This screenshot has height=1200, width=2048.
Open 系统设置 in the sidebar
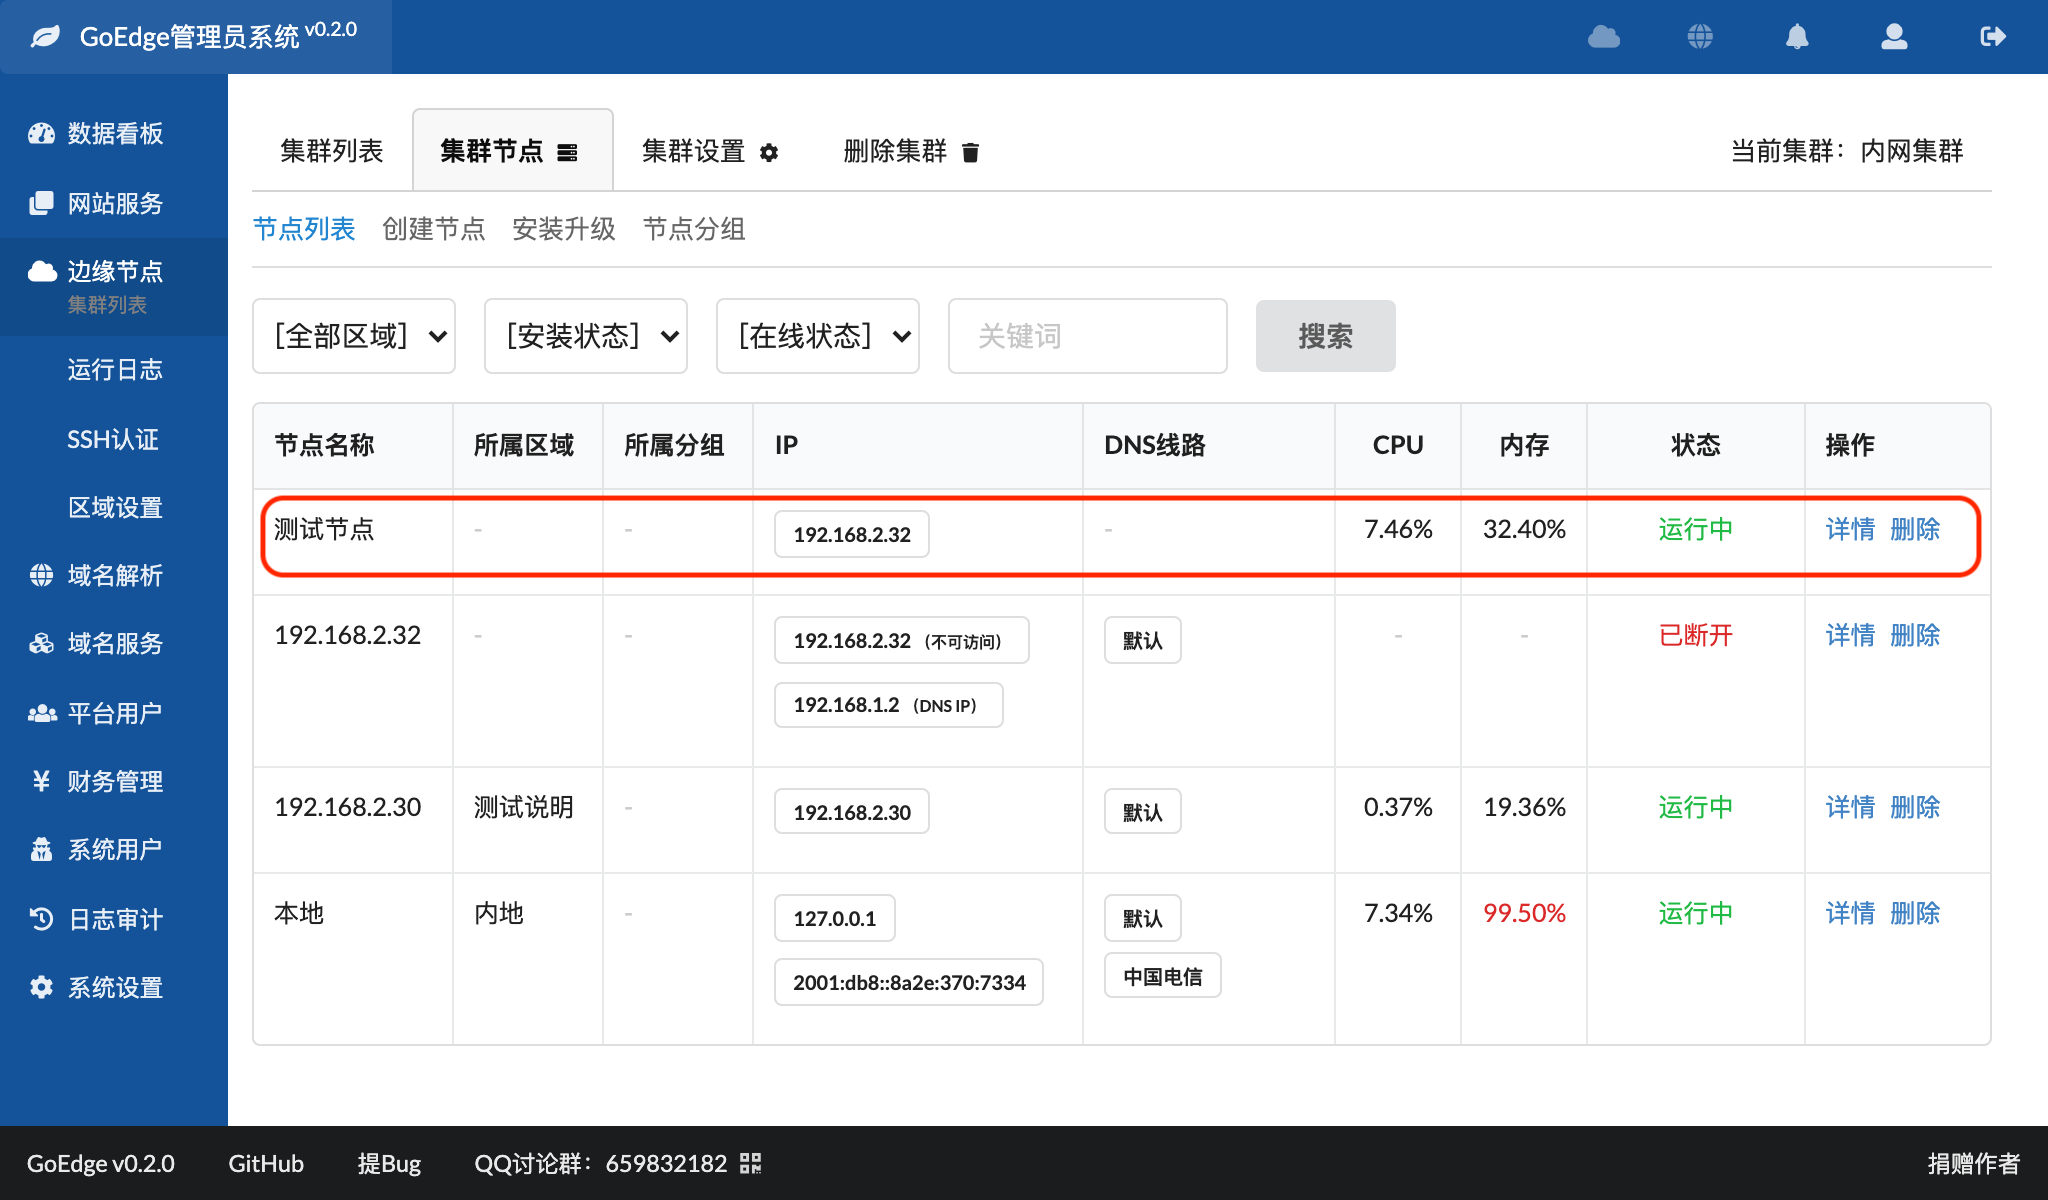coord(114,988)
